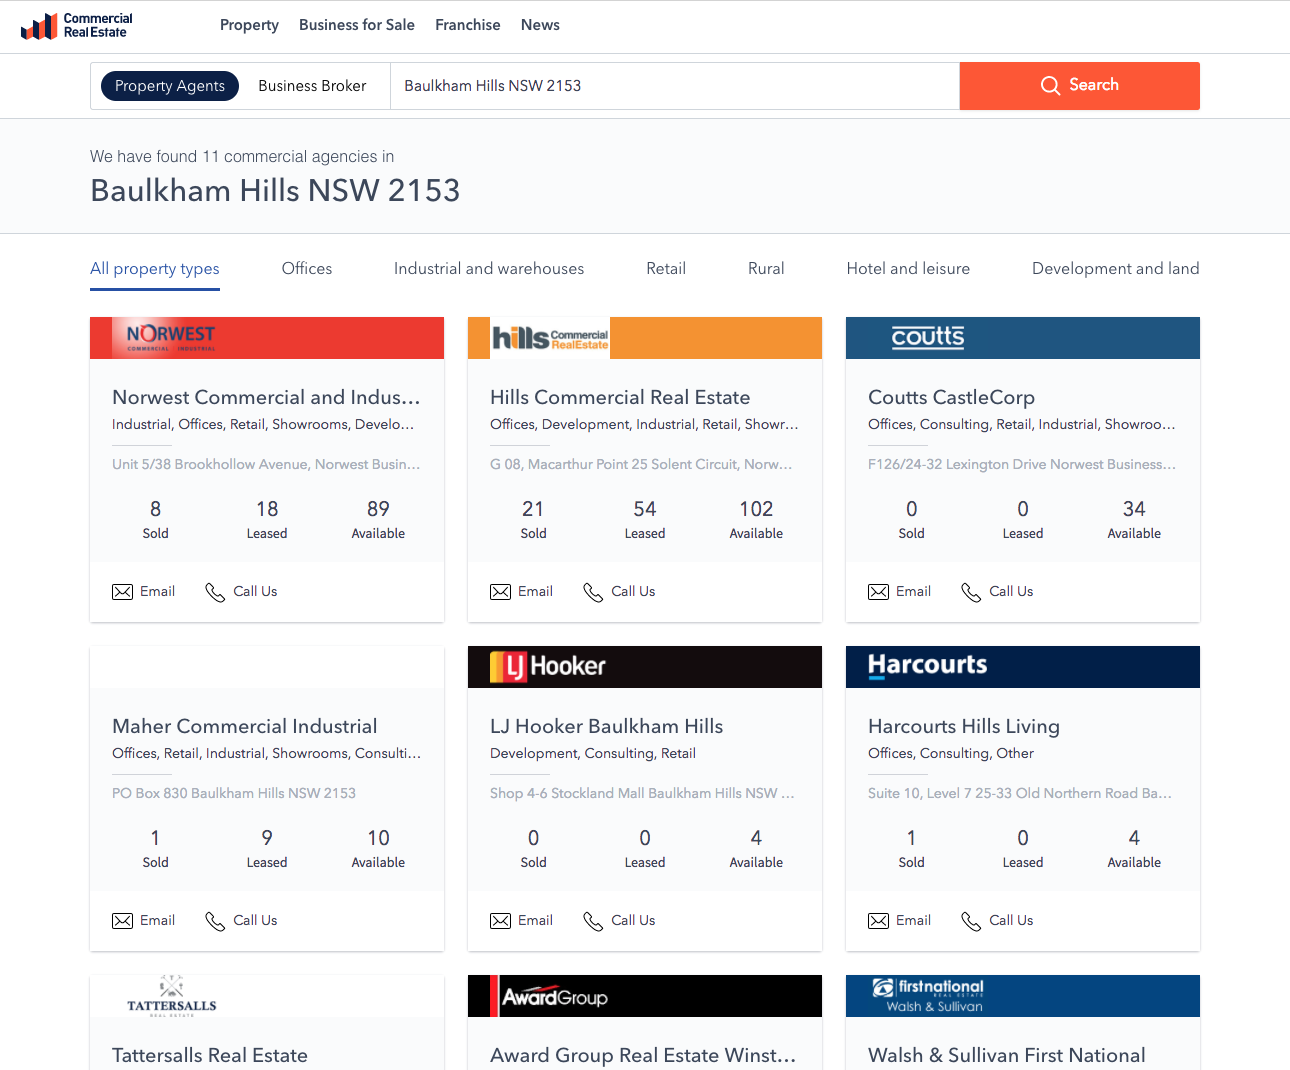Open Coutts CastleCorp agency title
Viewport: 1290px width, 1070px height.
coord(951,398)
